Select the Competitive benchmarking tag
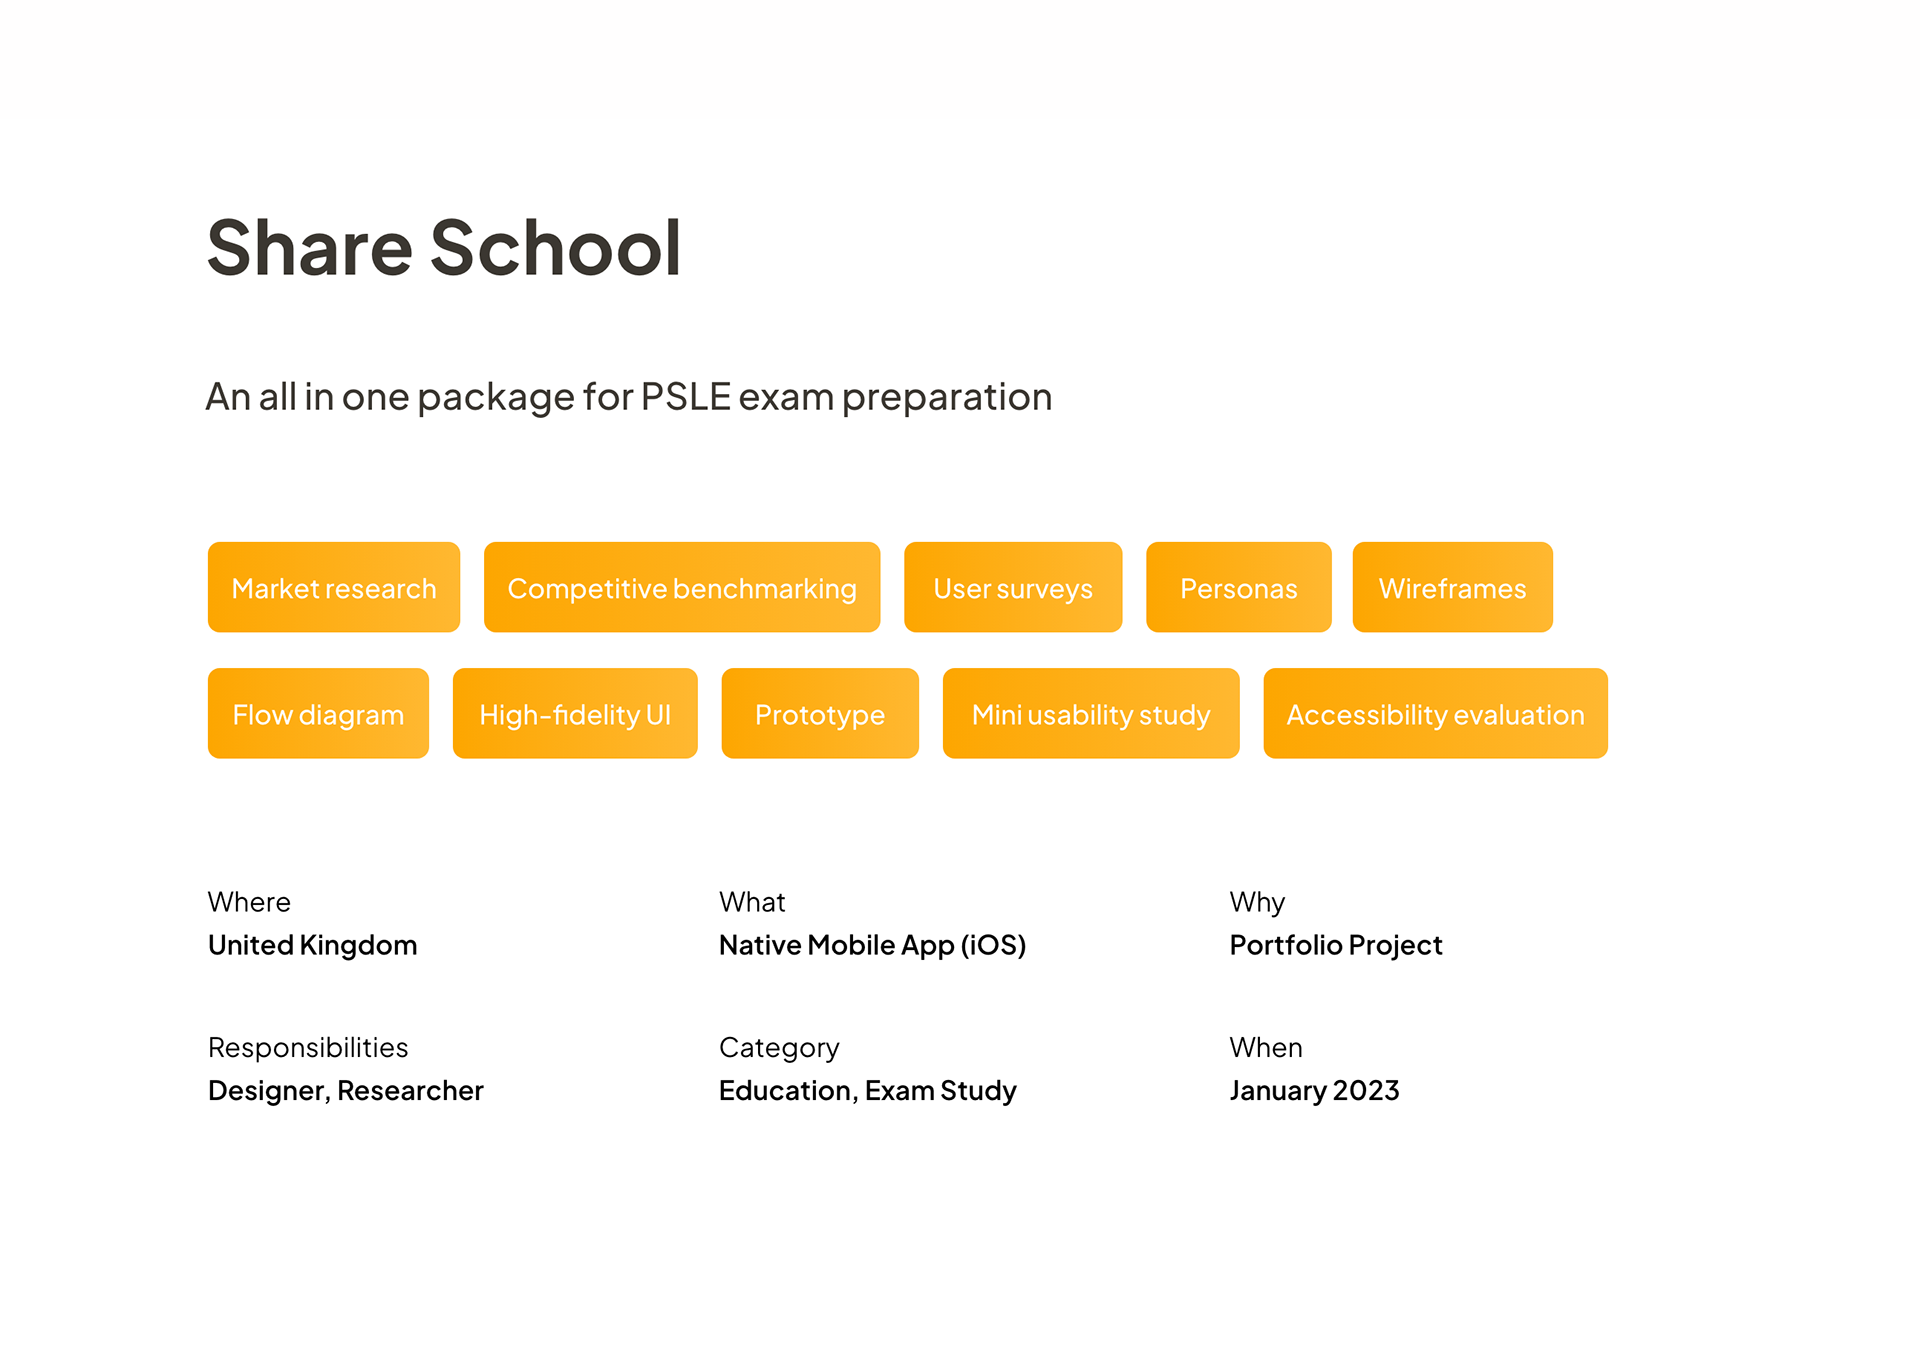This screenshot has width=1920, height=1345. [x=681, y=587]
